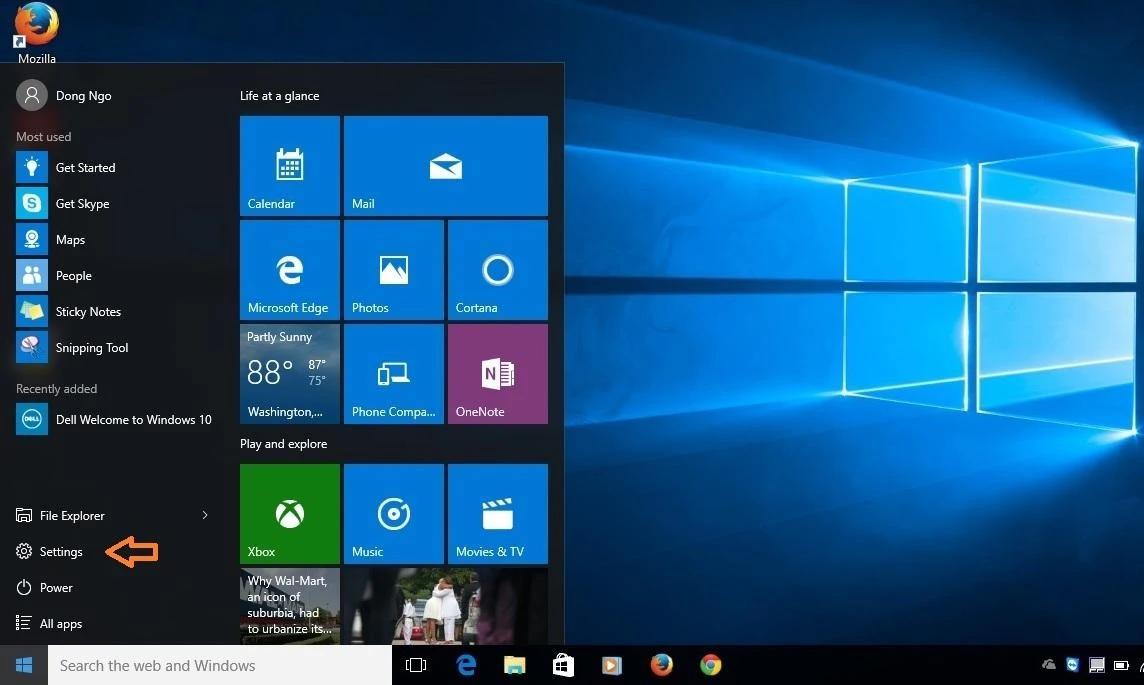Open the Phone Companion tile
This screenshot has width=1144, height=685.
click(x=393, y=373)
